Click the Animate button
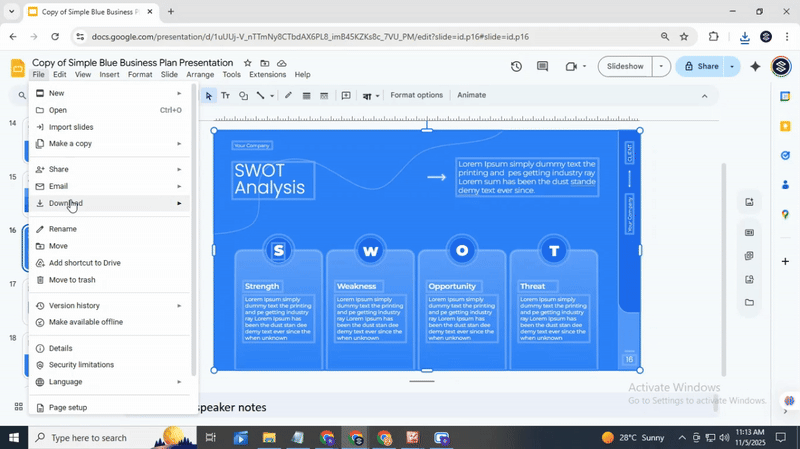 click(471, 96)
